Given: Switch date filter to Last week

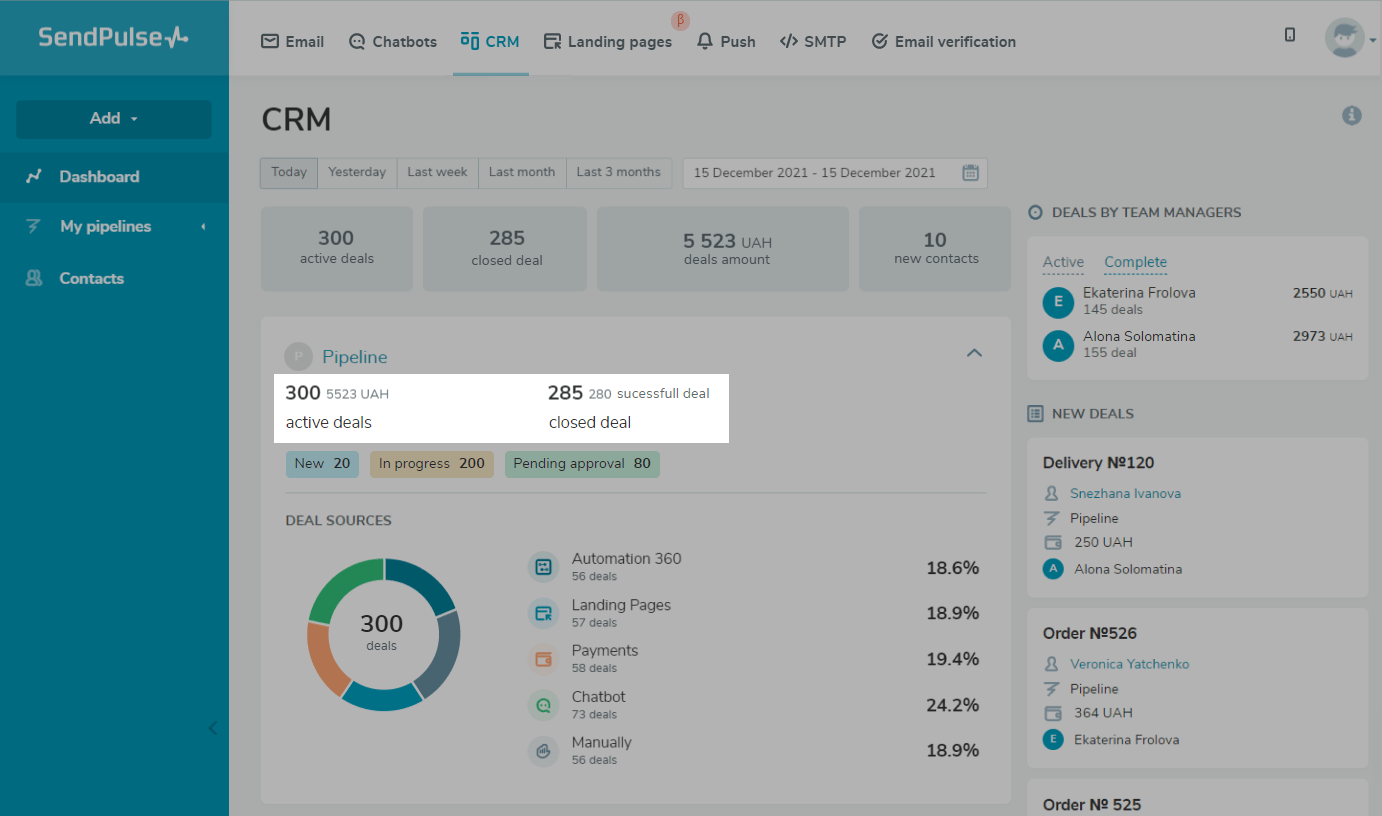Looking at the screenshot, I should point(437,172).
